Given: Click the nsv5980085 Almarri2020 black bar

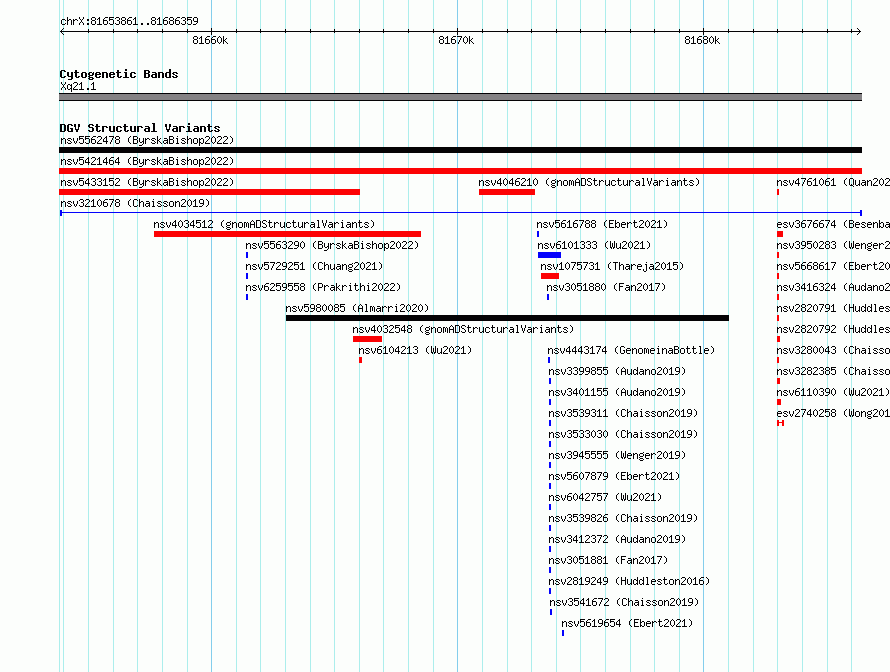Looking at the screenshot, I should 507,318.
